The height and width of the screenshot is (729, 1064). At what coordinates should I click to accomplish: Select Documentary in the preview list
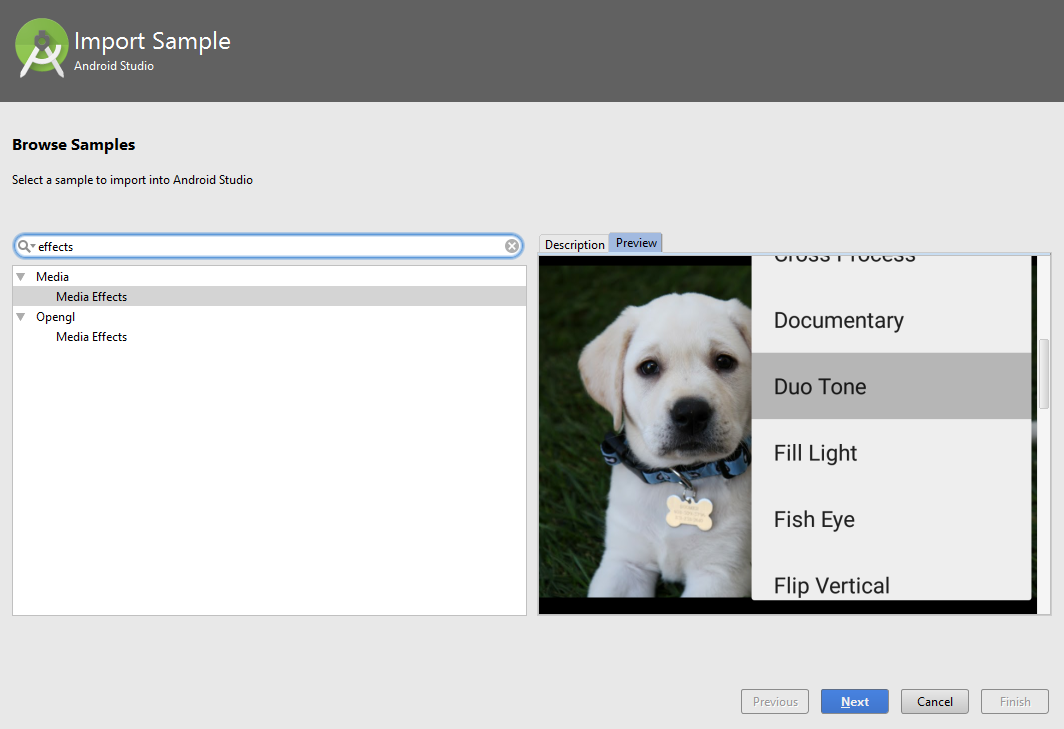point(838,320)
